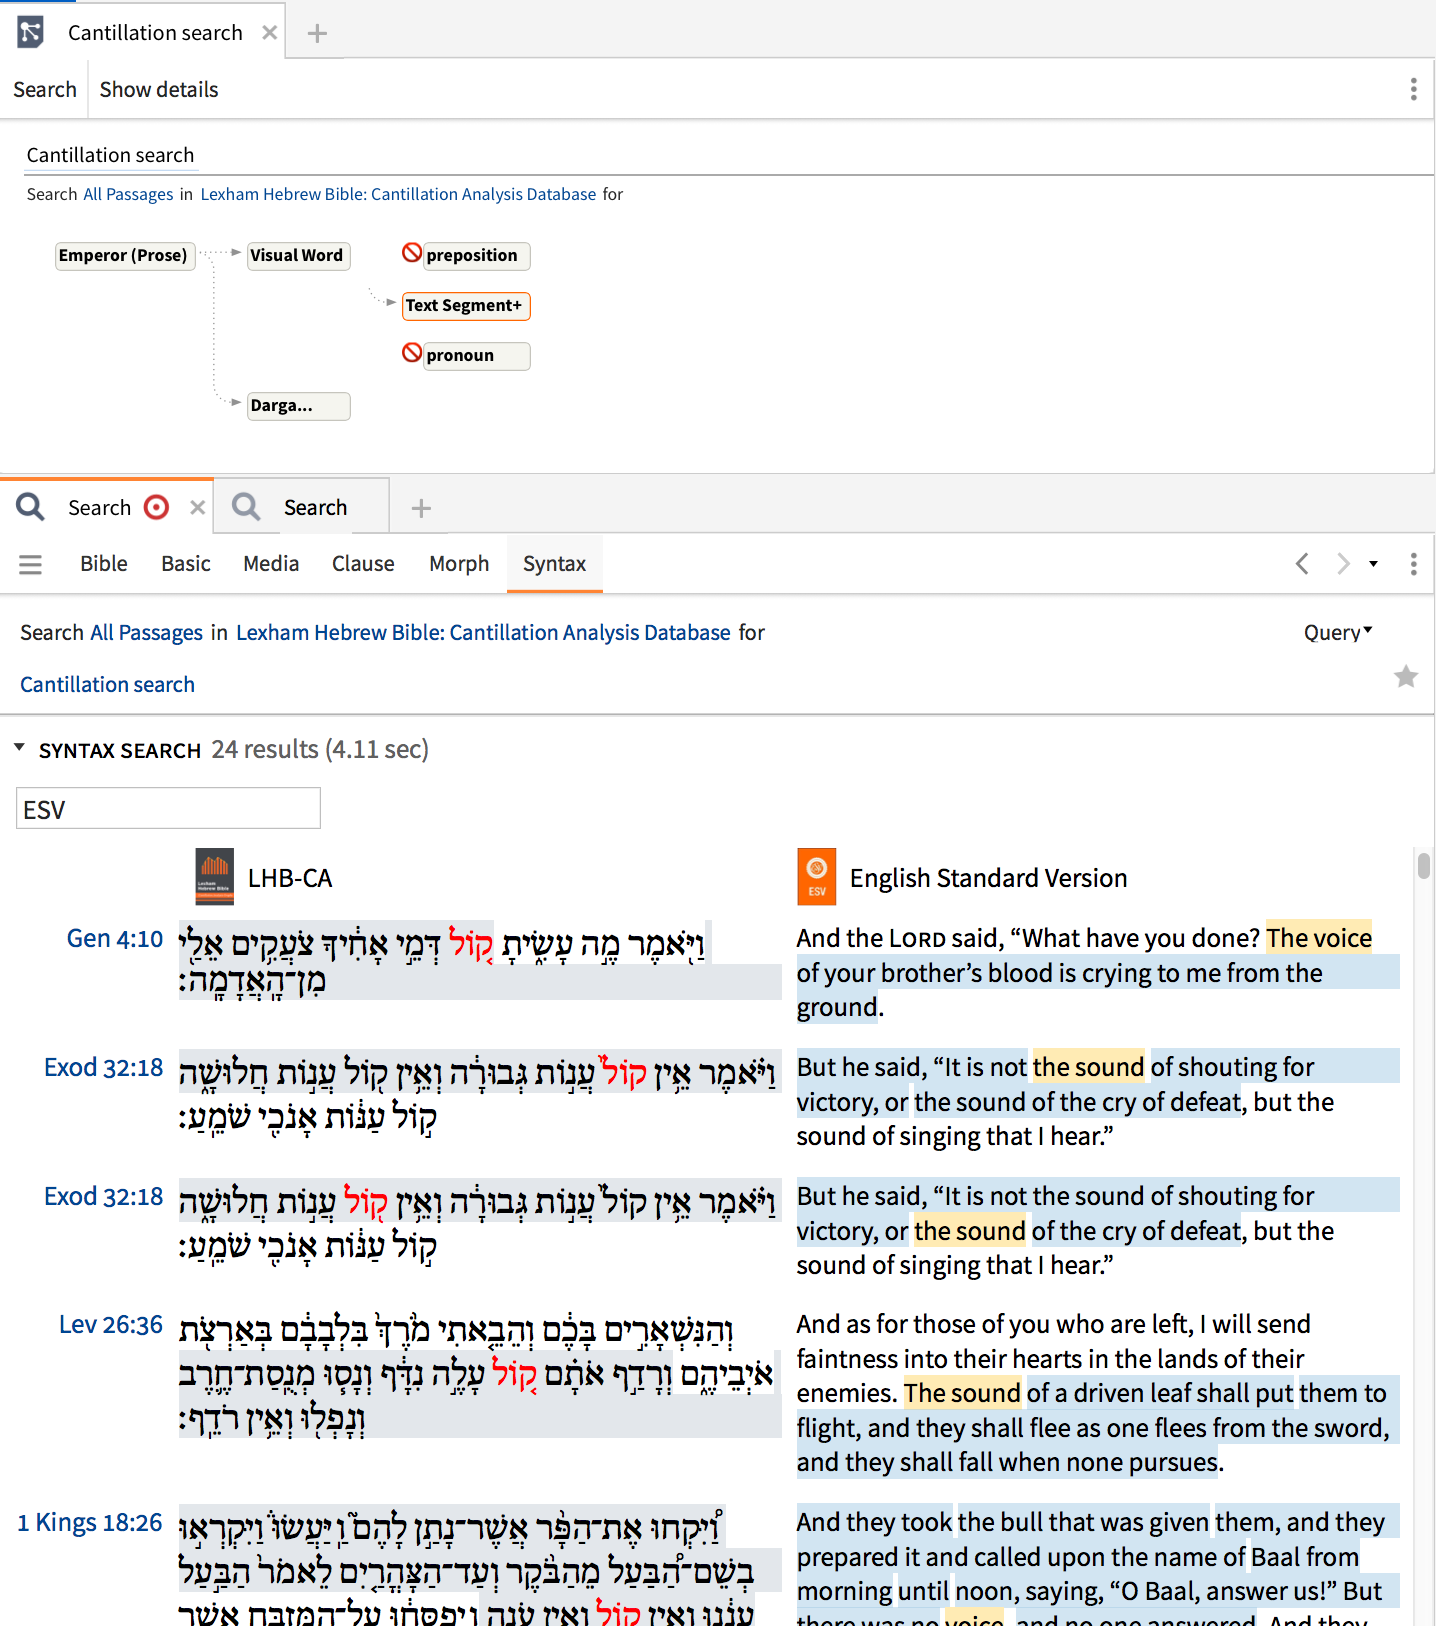The width and height of the screenshot is (1436, 1626).
Task: Open the Lev 26:36 result reference
Action: [111, 1325]
